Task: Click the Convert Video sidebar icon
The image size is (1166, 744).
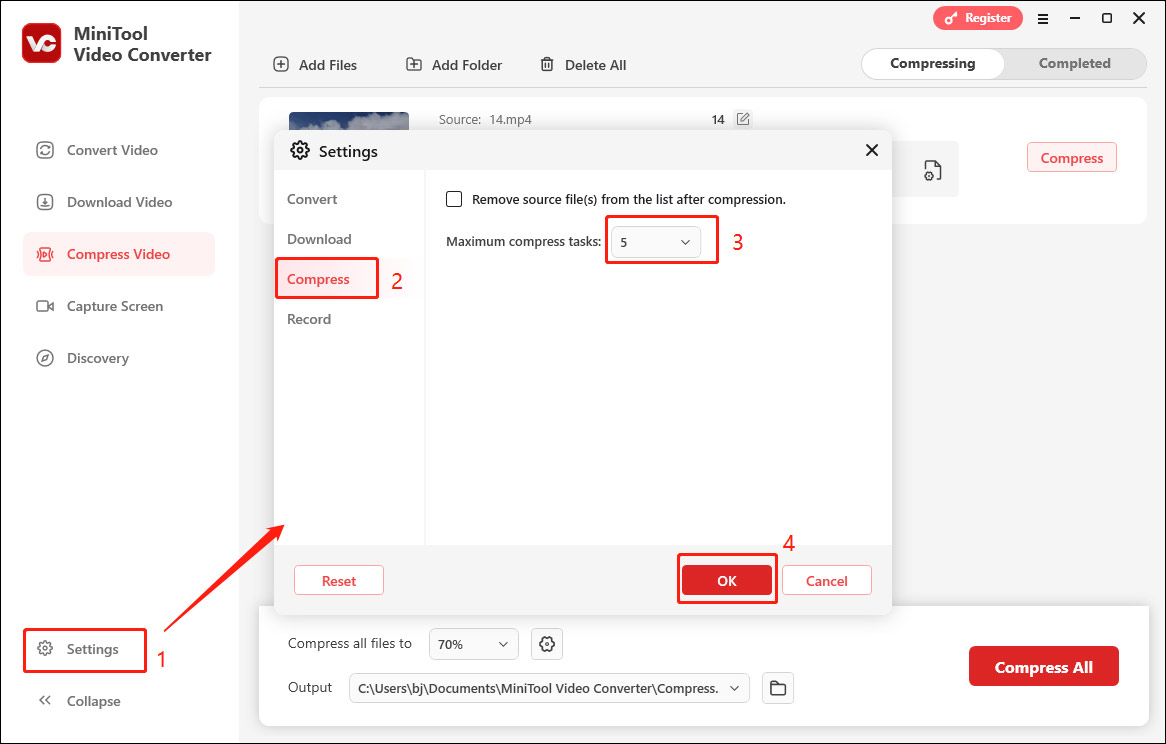Action: pyautogui.click(x=45, y=150)
